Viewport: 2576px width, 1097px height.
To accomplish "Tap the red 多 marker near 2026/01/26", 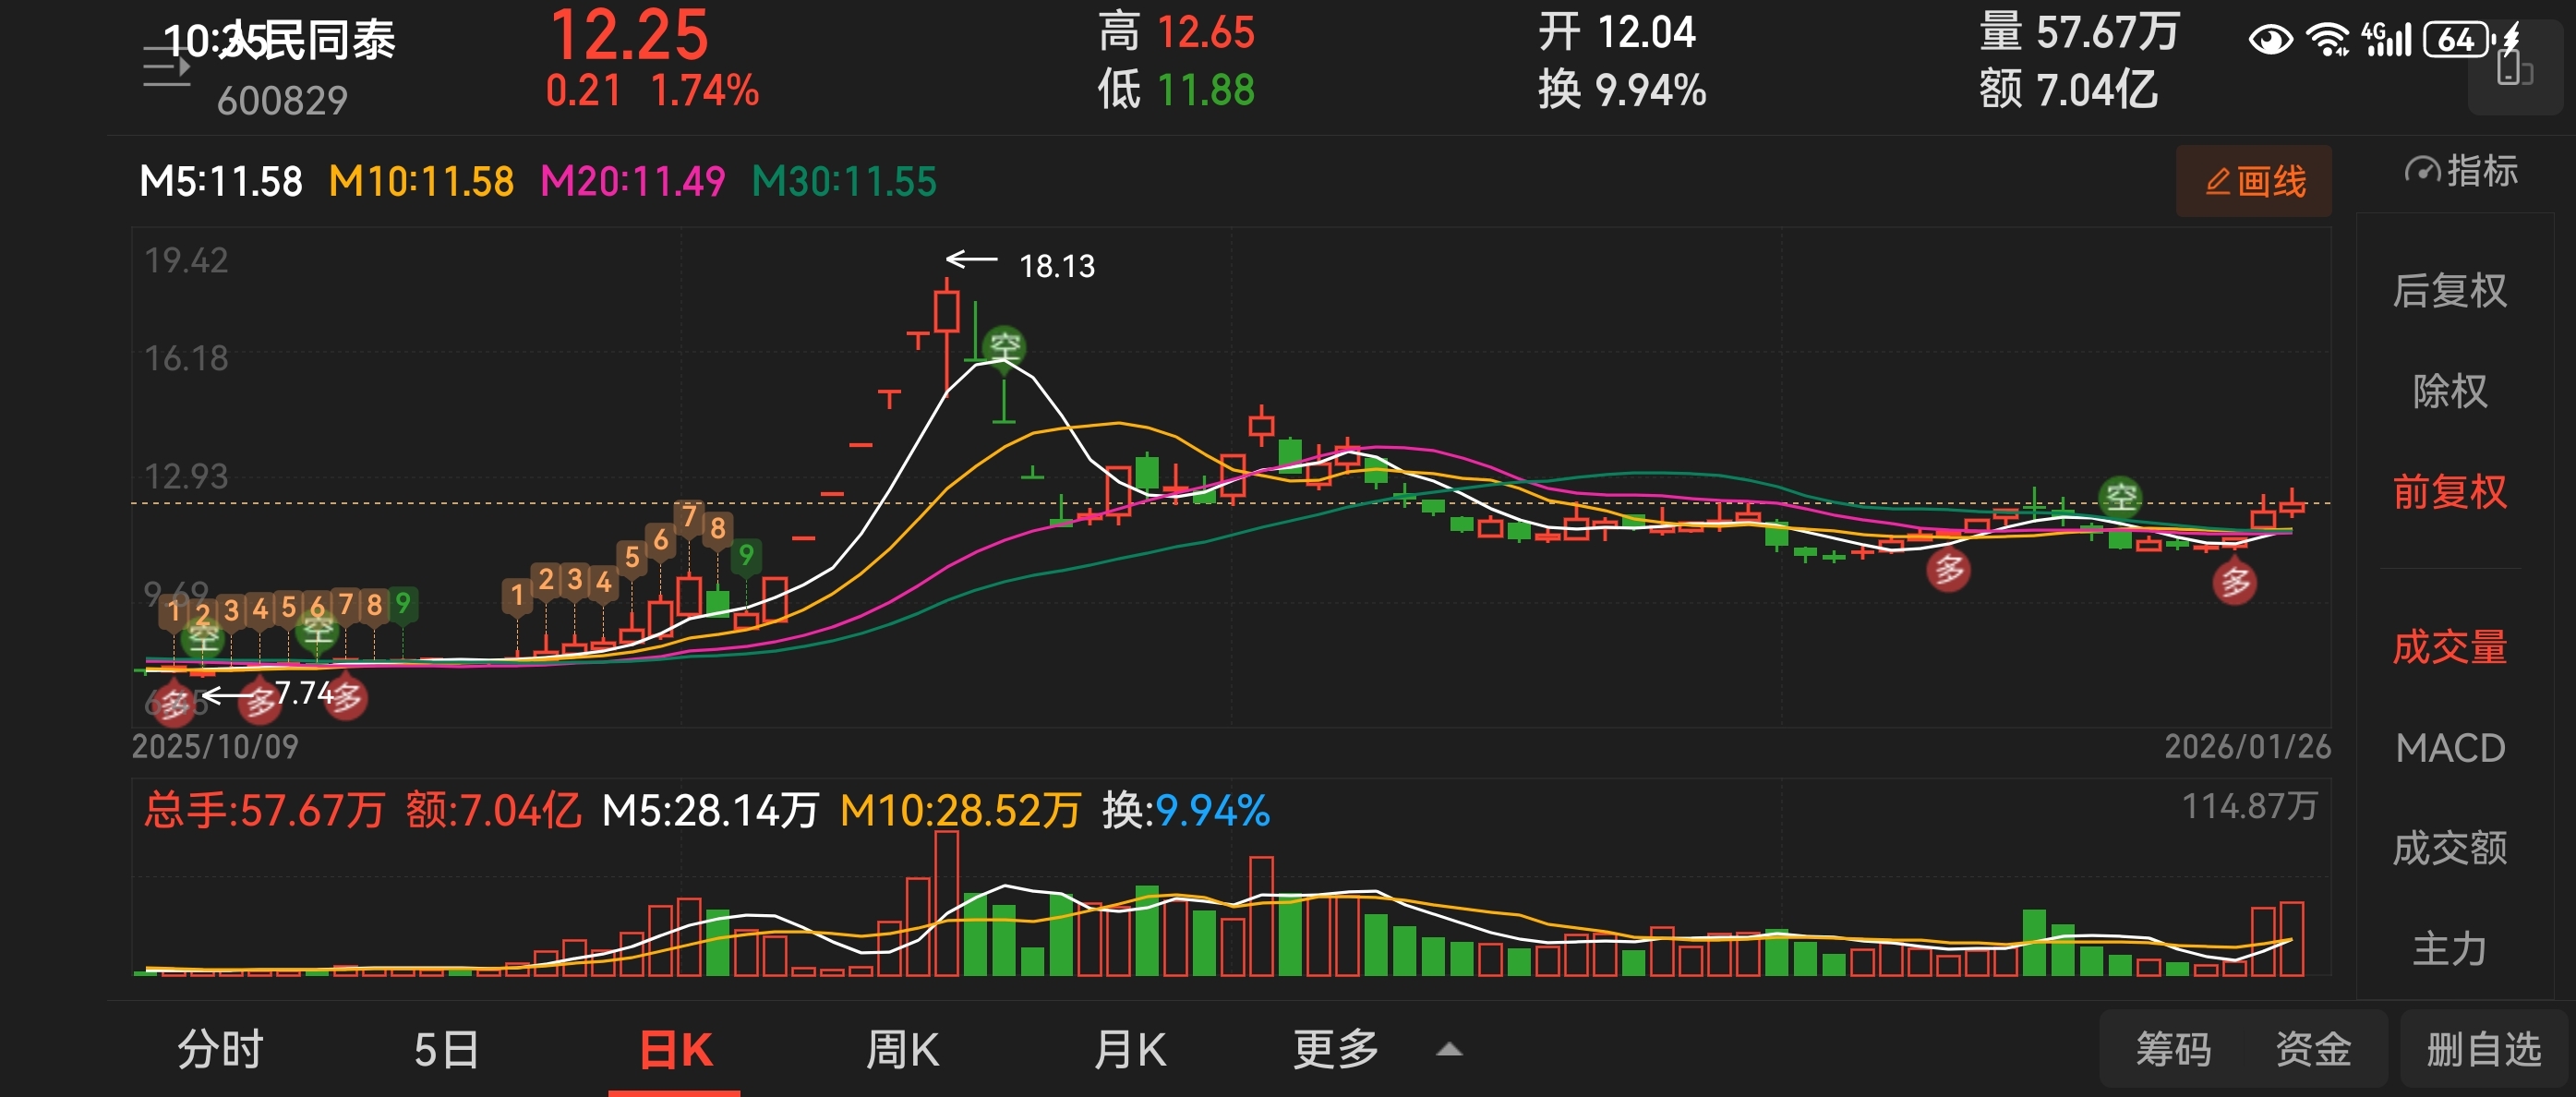I will (2234, 582).
